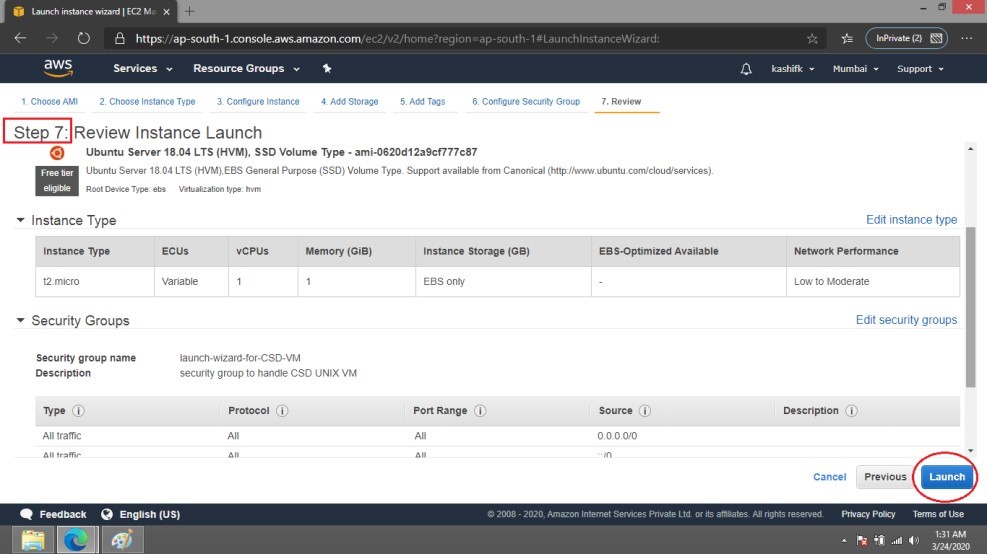This screenshot has width=987, height=554.
Task: Open a new browser tab with plus
Action: (189, 11)
